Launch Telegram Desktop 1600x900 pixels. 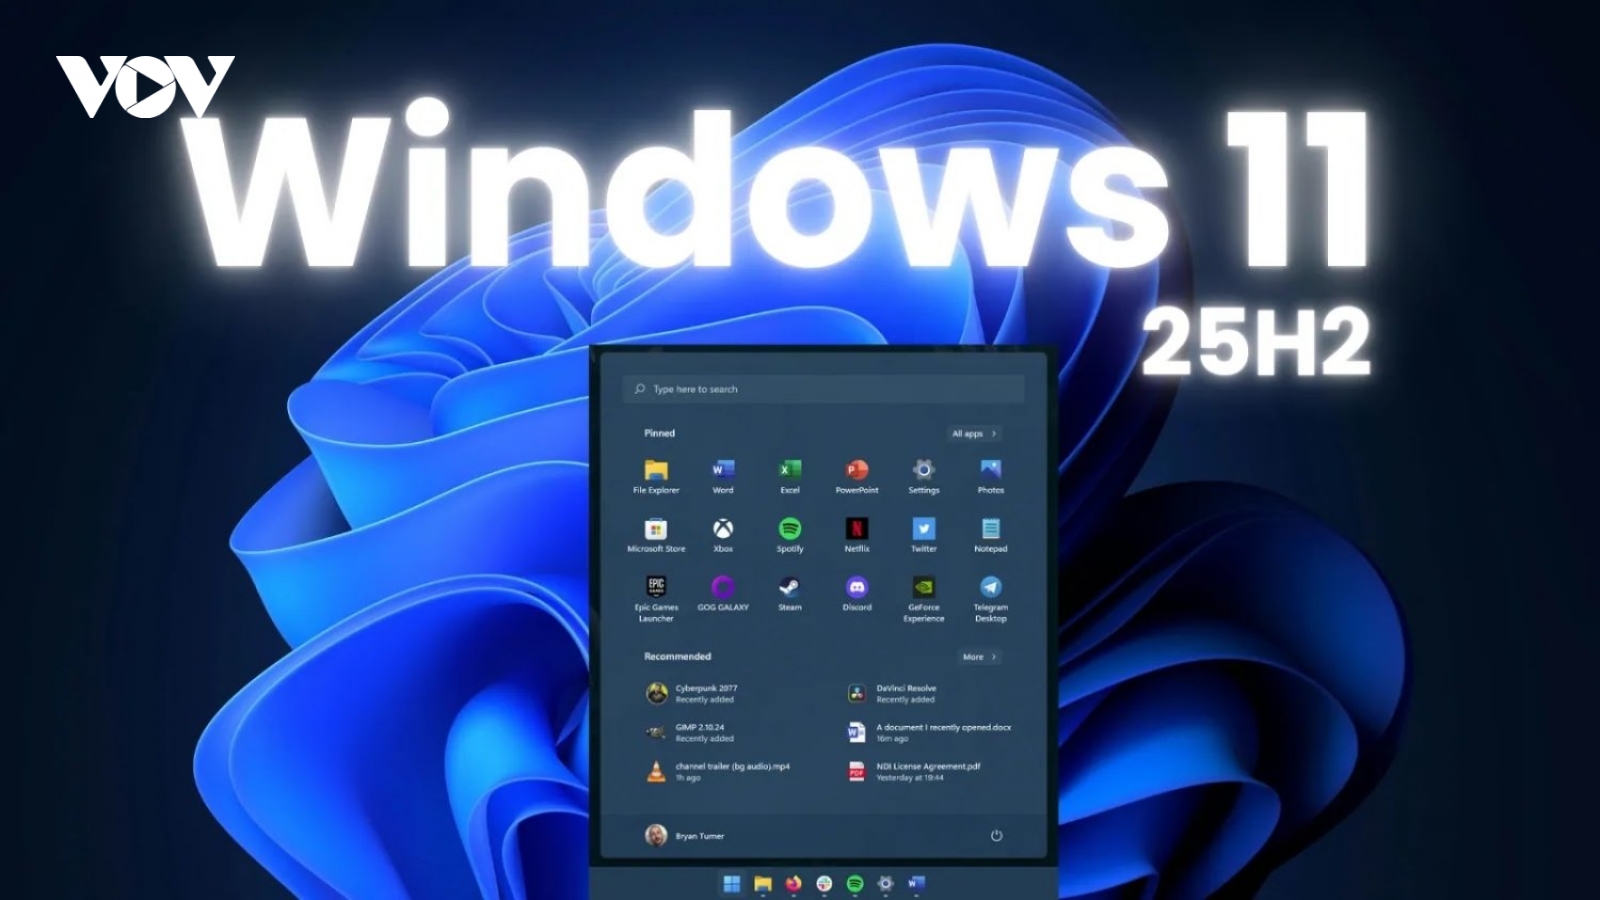(991, 599)
